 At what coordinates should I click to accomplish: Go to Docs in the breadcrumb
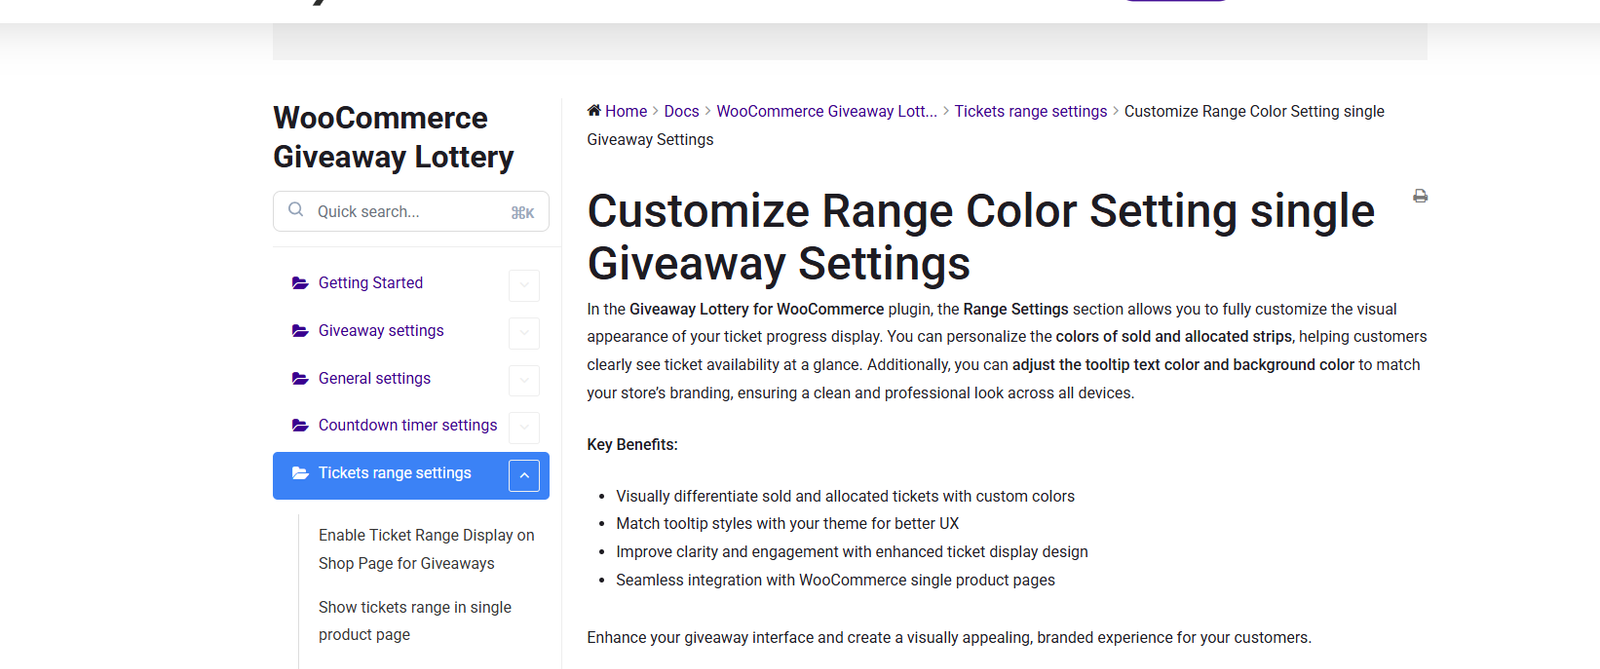click(x=681, y=111)
